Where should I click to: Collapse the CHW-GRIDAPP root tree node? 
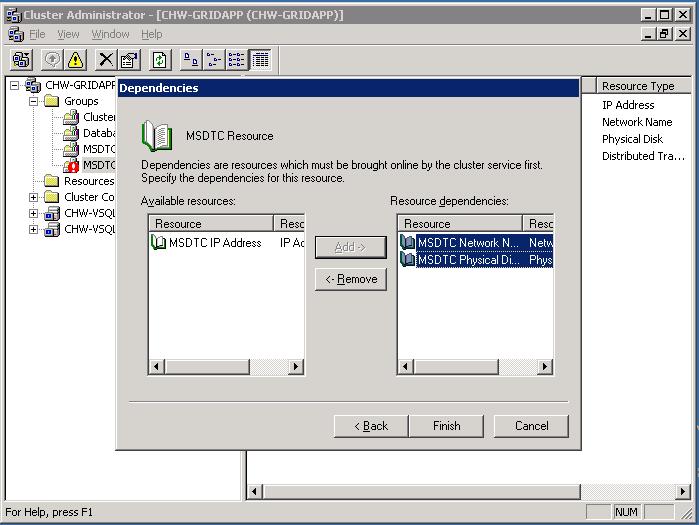click(x=14, y=85)
